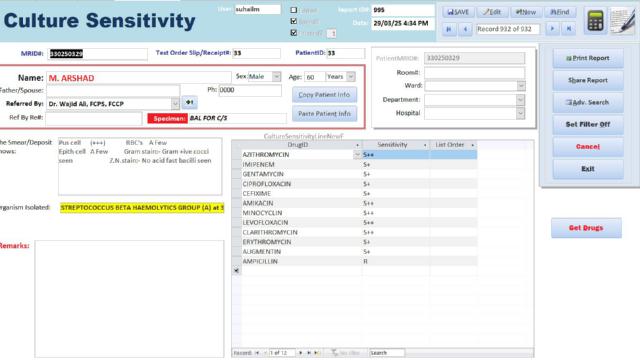This screenshot has height=360, width=640.
Task: Click the row selector beside AZITHROMYCIN
Action: 236,155
